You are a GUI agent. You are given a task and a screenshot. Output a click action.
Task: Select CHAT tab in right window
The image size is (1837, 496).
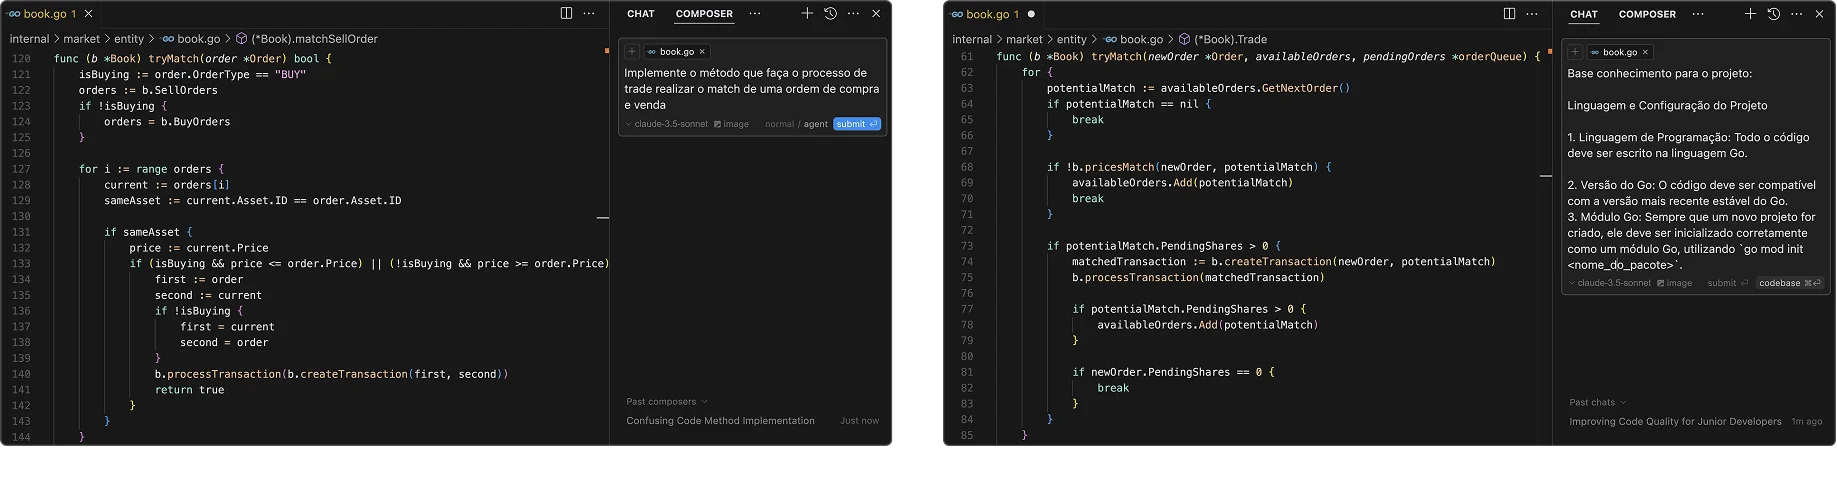(x=1584, y=14)
